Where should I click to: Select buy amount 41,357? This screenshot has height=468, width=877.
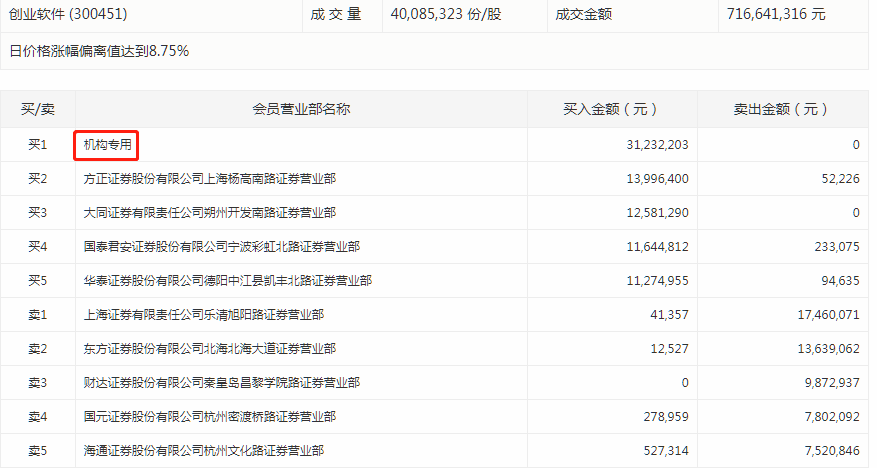point(669,315)
